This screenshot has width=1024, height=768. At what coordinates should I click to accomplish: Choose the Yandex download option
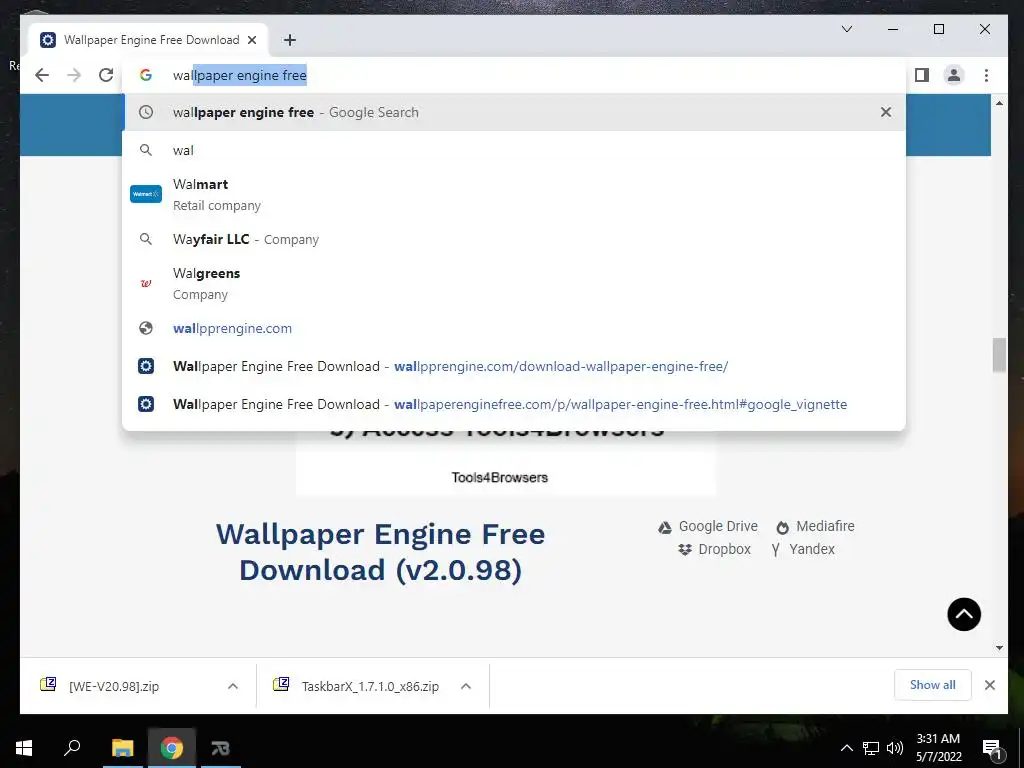pyautogui.click(x=803, y=549)
